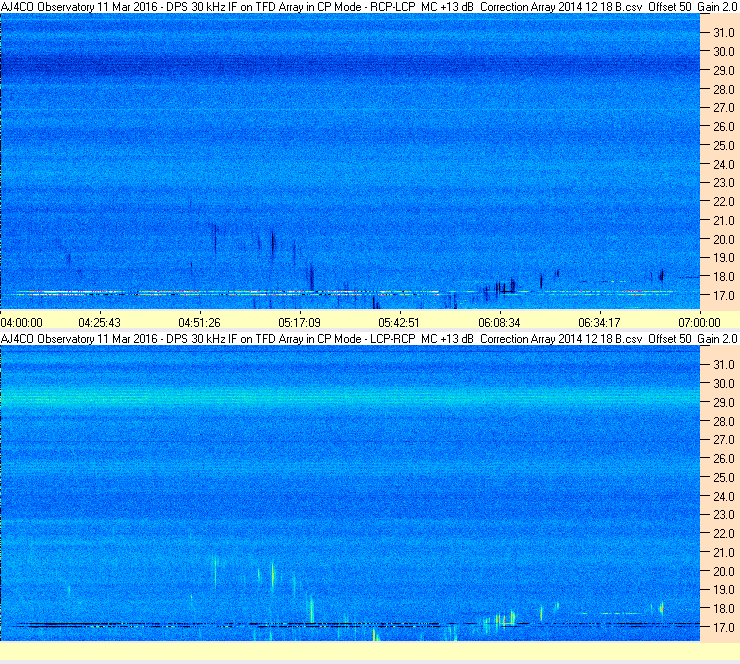The height and width of the screenshot is (664, 740).
Task: Click 19.0 frequency label in LCP-RCP chart
Action: pos(723,590)
